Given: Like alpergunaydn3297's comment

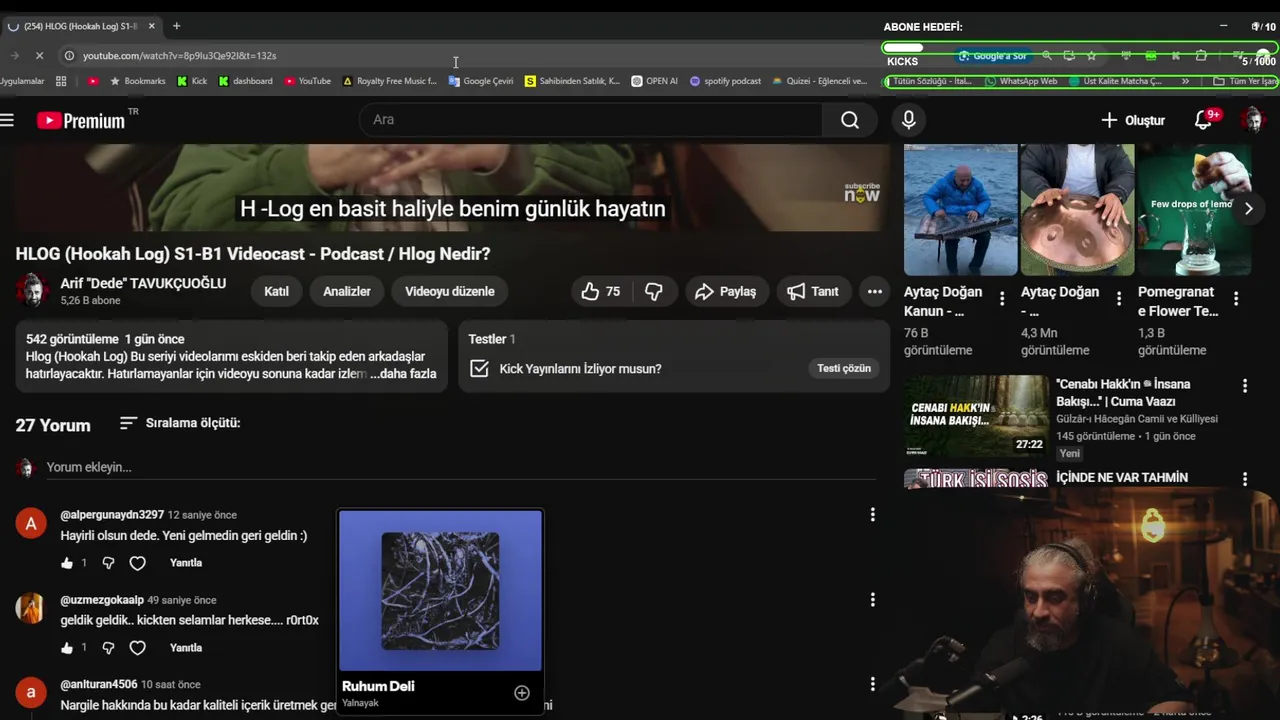Looking at the screenshot, I should coord(67,563).
